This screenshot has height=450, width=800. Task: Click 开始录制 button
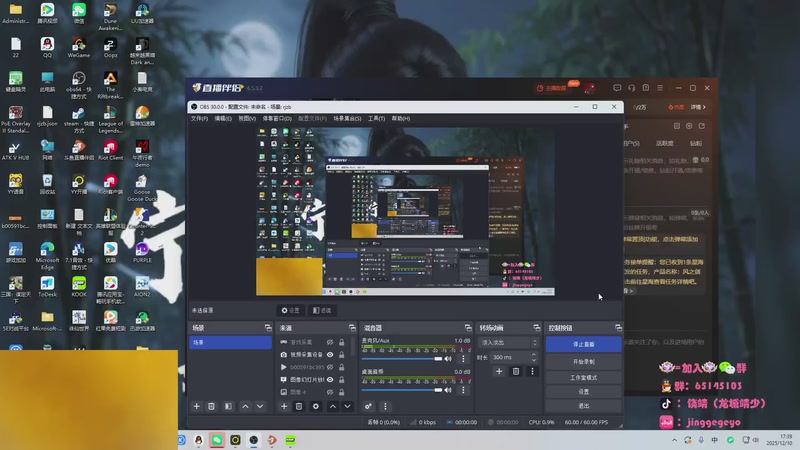pos(584,362)
